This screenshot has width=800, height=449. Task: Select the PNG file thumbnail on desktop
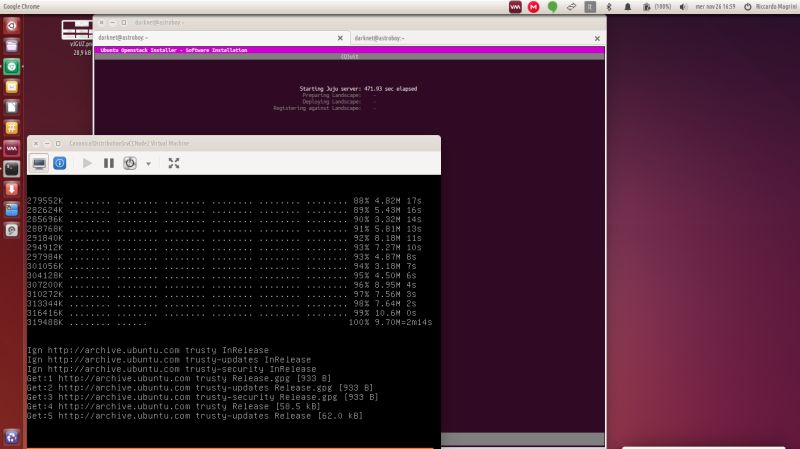tap(77, 30)
